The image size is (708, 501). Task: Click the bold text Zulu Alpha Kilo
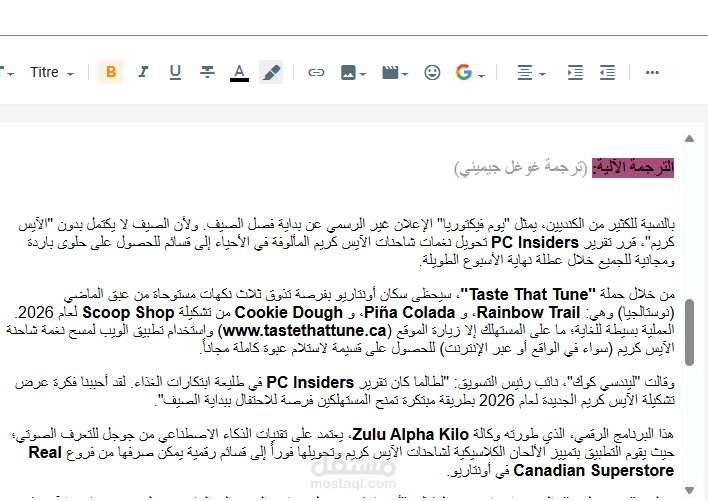coord(410,434)
